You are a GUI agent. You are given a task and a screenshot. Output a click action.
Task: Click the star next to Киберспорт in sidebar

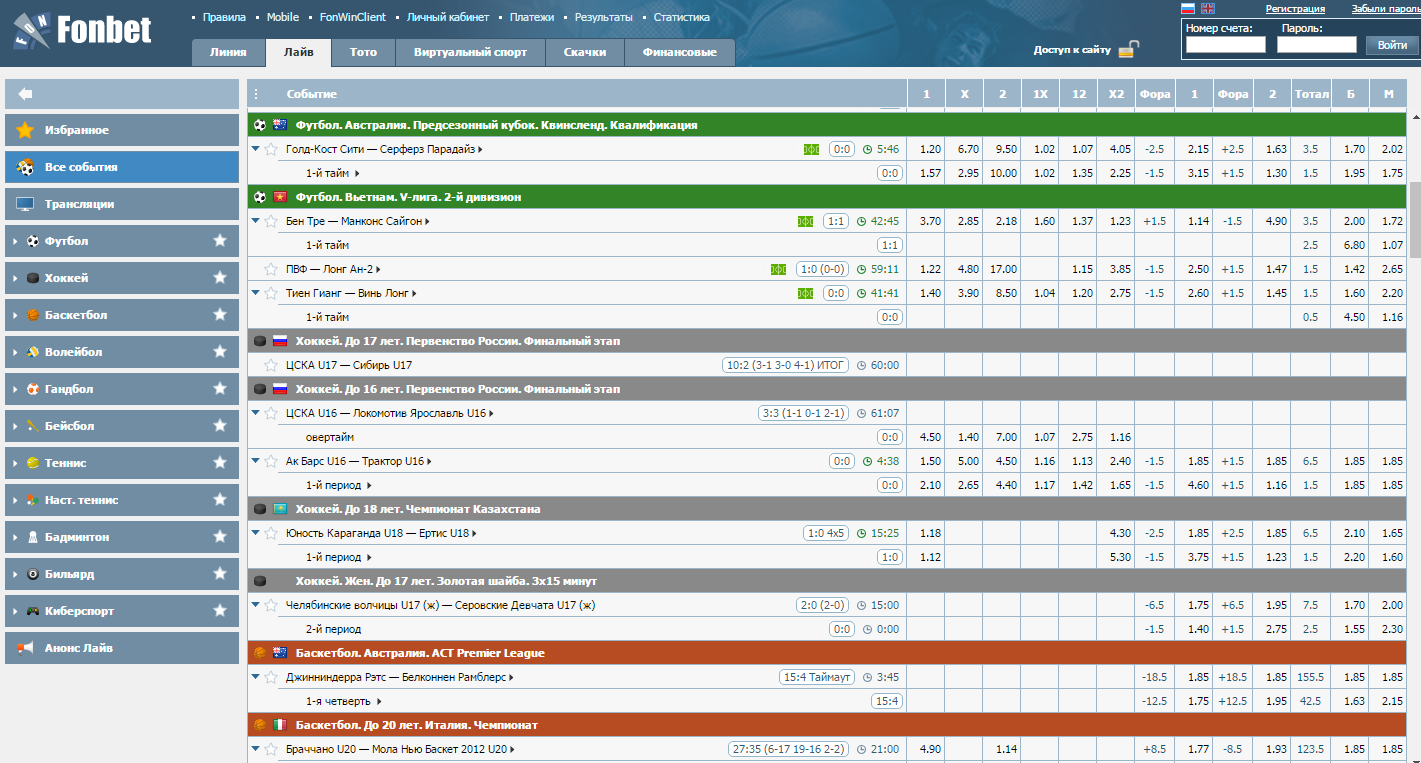coord(219,611)
